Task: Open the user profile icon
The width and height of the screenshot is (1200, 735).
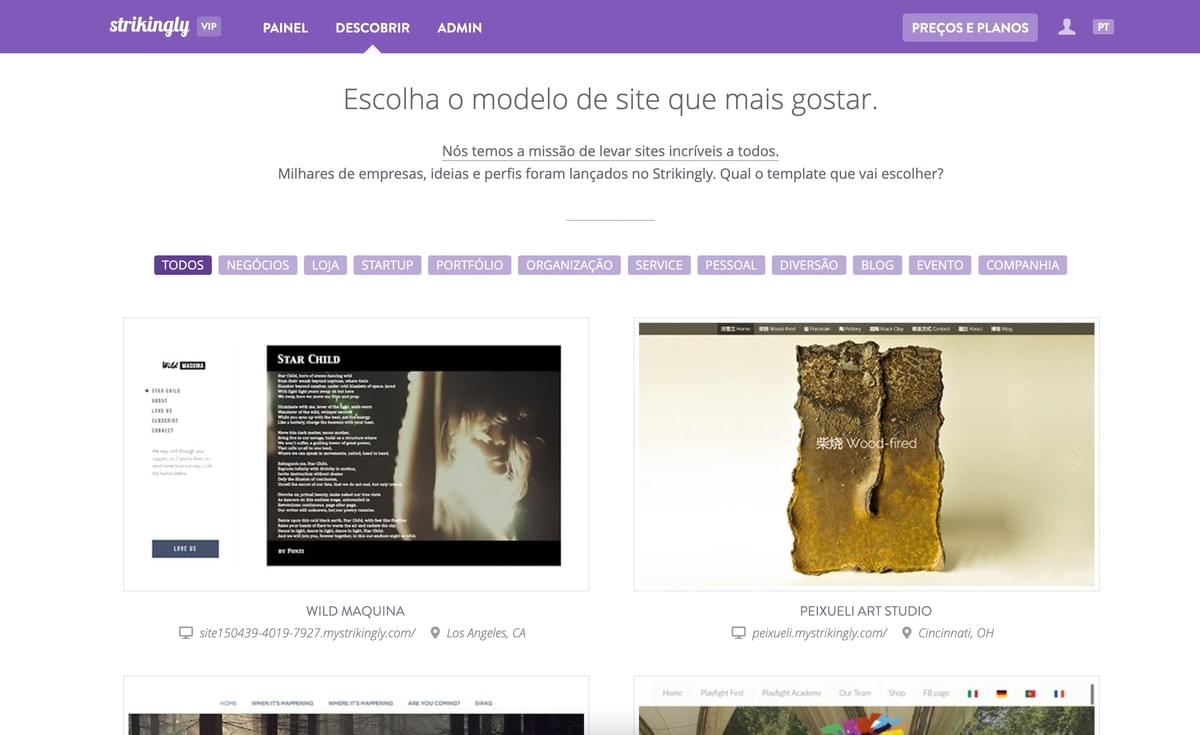Action: (x=1066, y=27)
